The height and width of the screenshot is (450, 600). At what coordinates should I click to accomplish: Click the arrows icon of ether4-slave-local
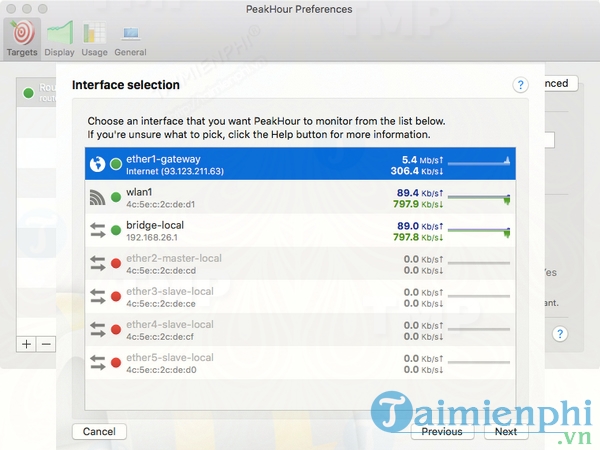[98, 330]
